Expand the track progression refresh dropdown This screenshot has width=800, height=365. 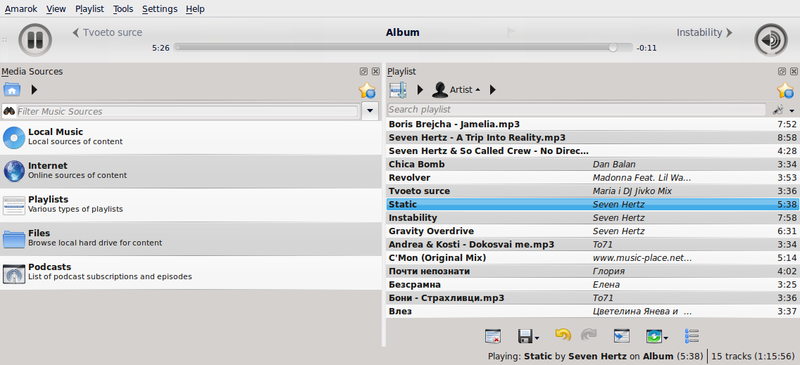[666, 337]
